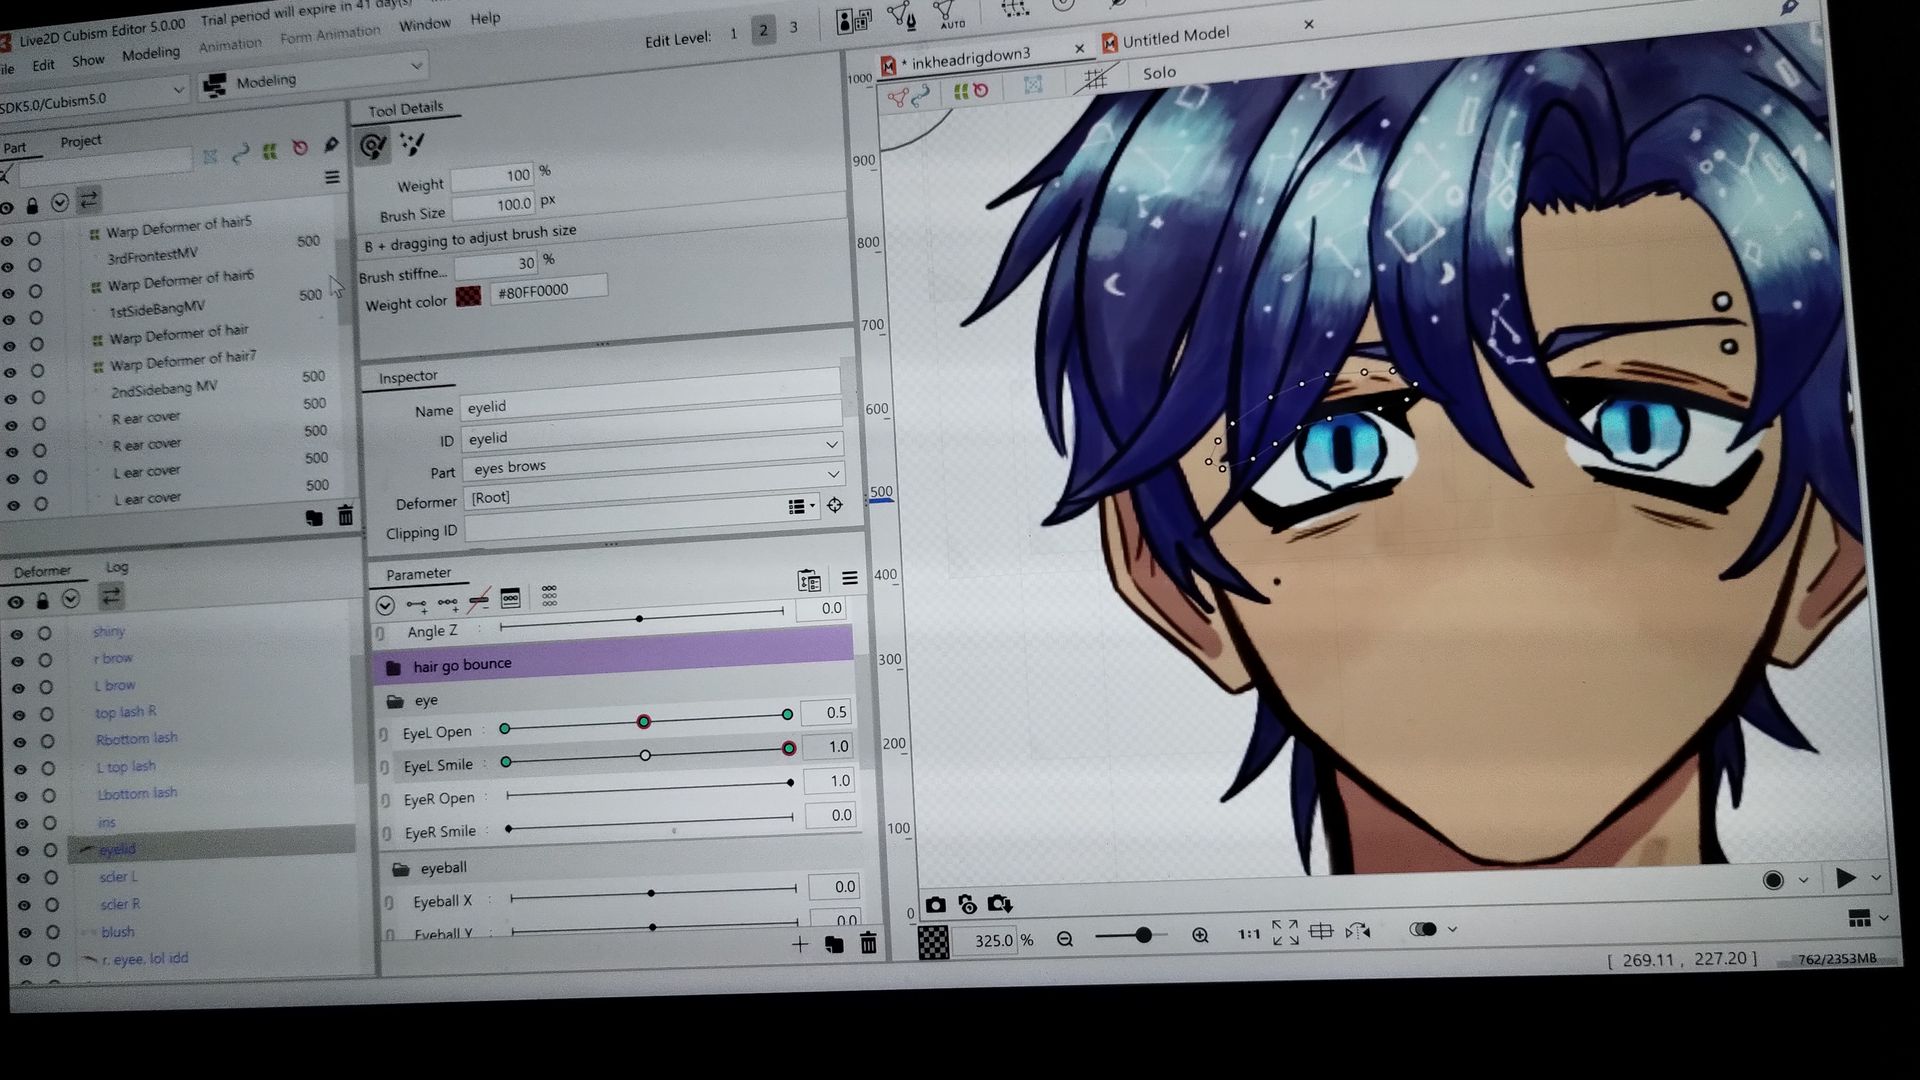Select the bubble brush tool in Tool Details

pos(412,144)
